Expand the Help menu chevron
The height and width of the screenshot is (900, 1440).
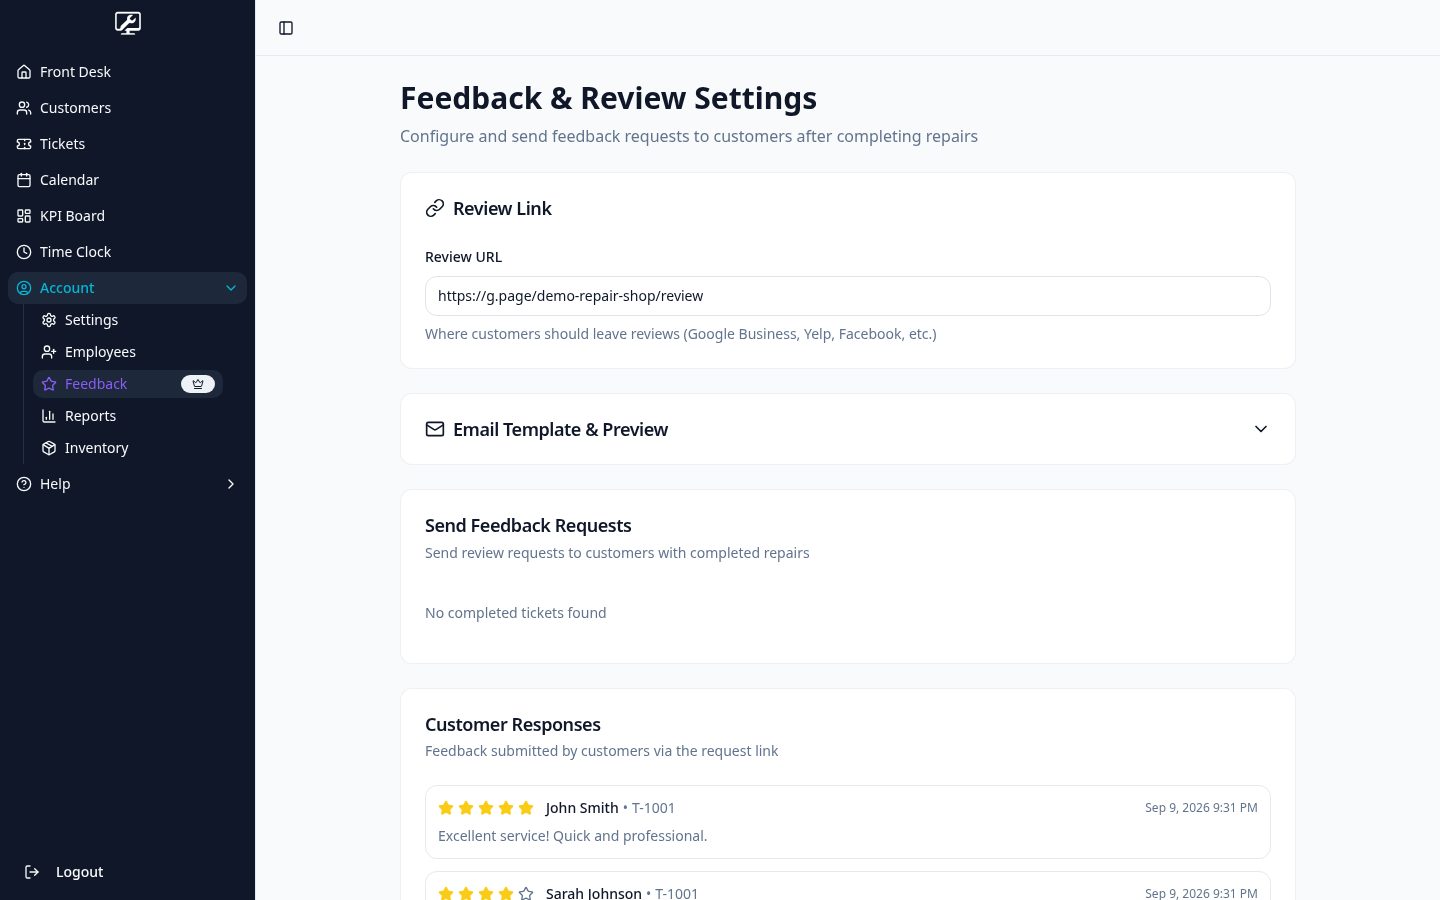pyautogui.click(x=231, y=484)
